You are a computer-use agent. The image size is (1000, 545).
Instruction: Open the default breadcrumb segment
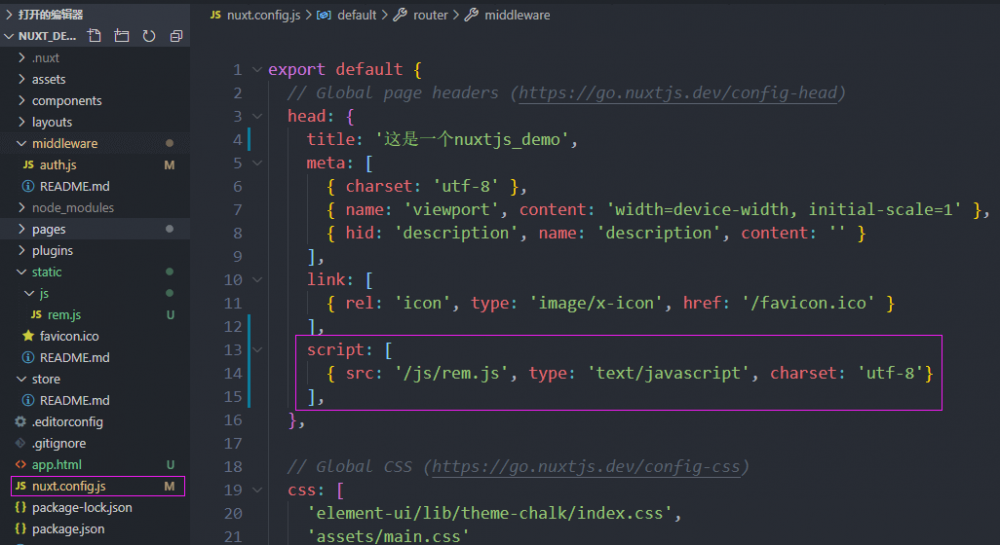click(x=357, y=15)
